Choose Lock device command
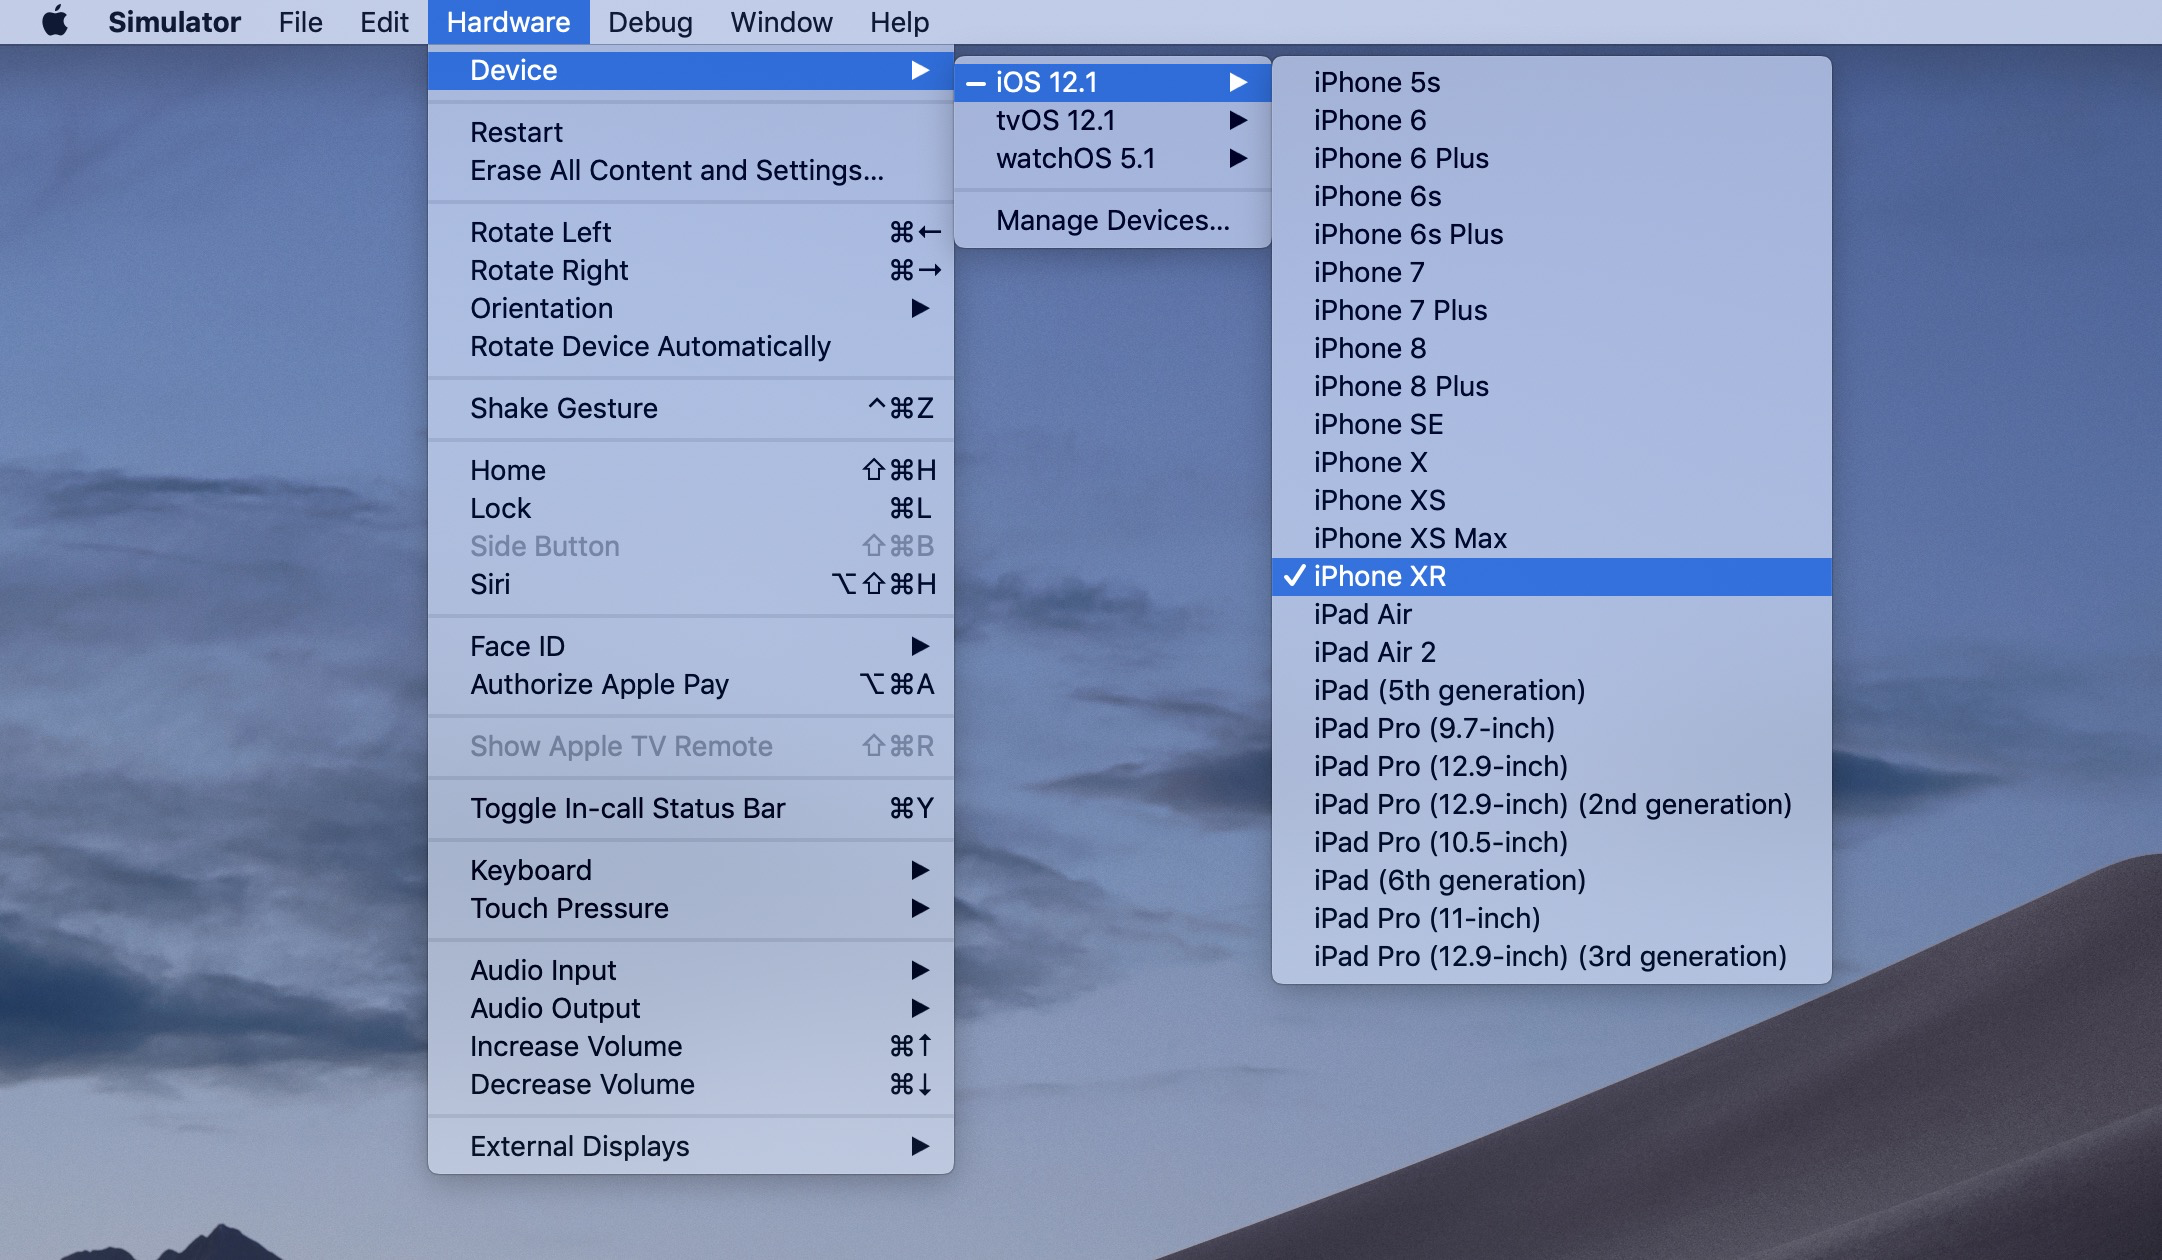 (x=690, y=508)
